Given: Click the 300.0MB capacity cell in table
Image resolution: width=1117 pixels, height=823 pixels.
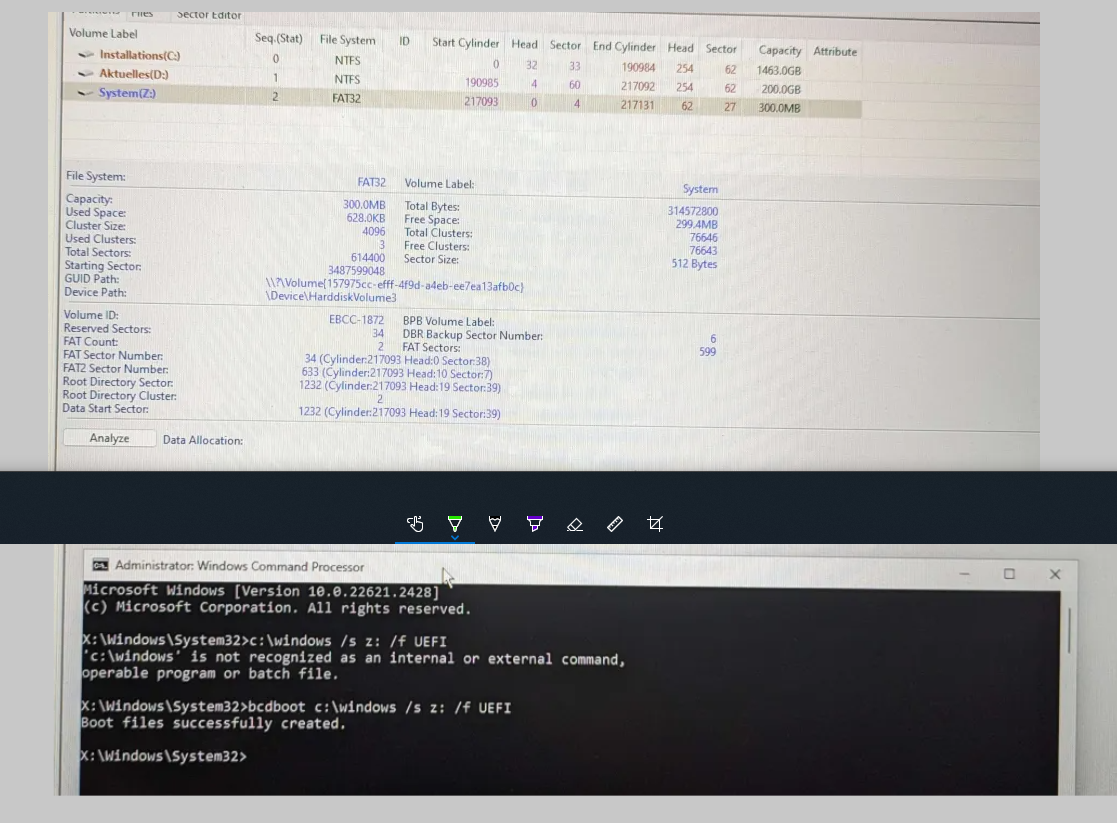Looking at the screenshot, I should [x=779, y=108].
